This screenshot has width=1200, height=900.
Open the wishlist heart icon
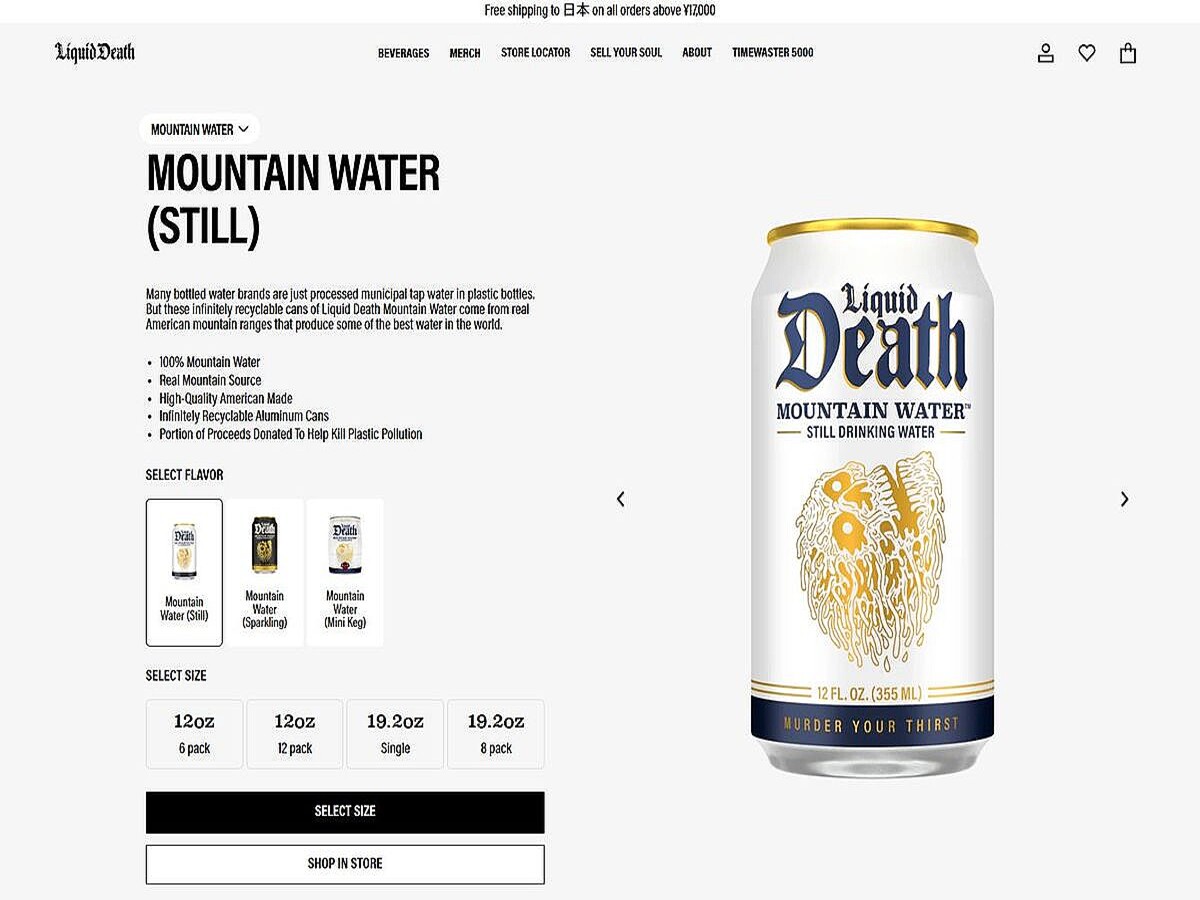1087,53
